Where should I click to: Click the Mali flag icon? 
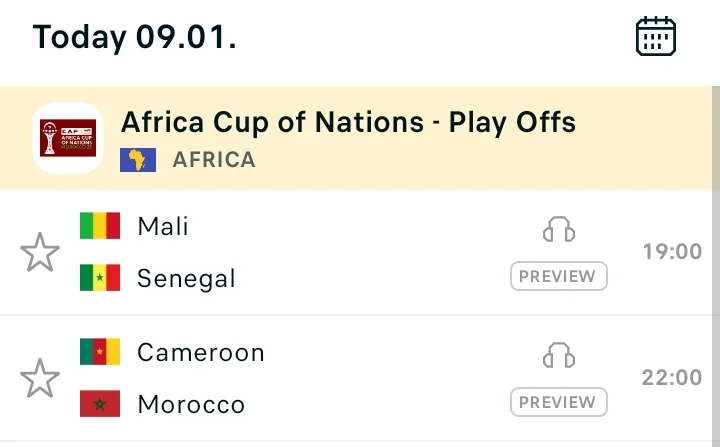coord(100,226)
